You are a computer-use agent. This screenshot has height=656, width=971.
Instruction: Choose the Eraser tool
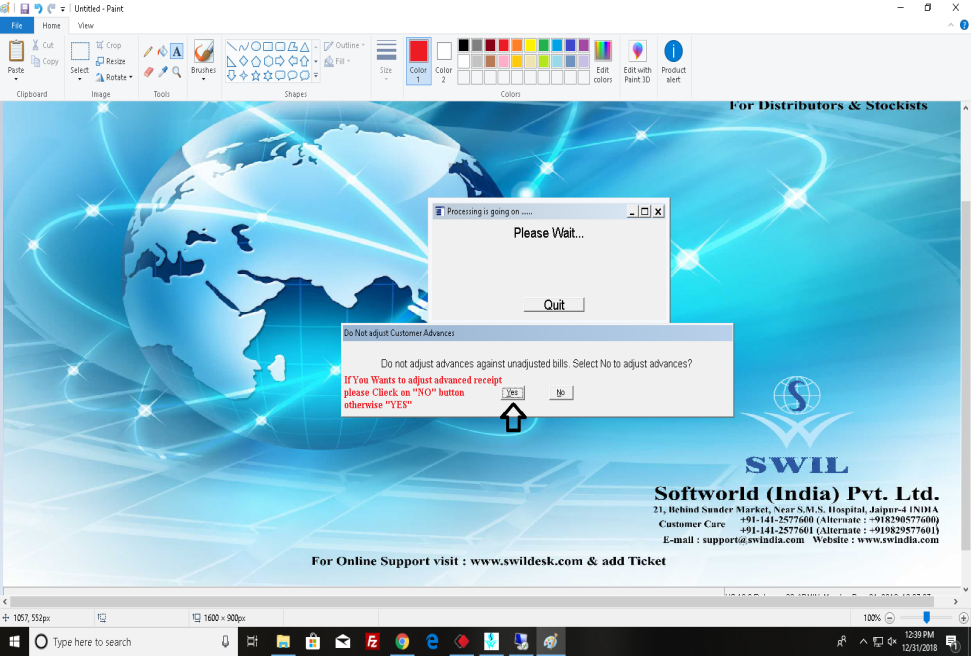148,72
